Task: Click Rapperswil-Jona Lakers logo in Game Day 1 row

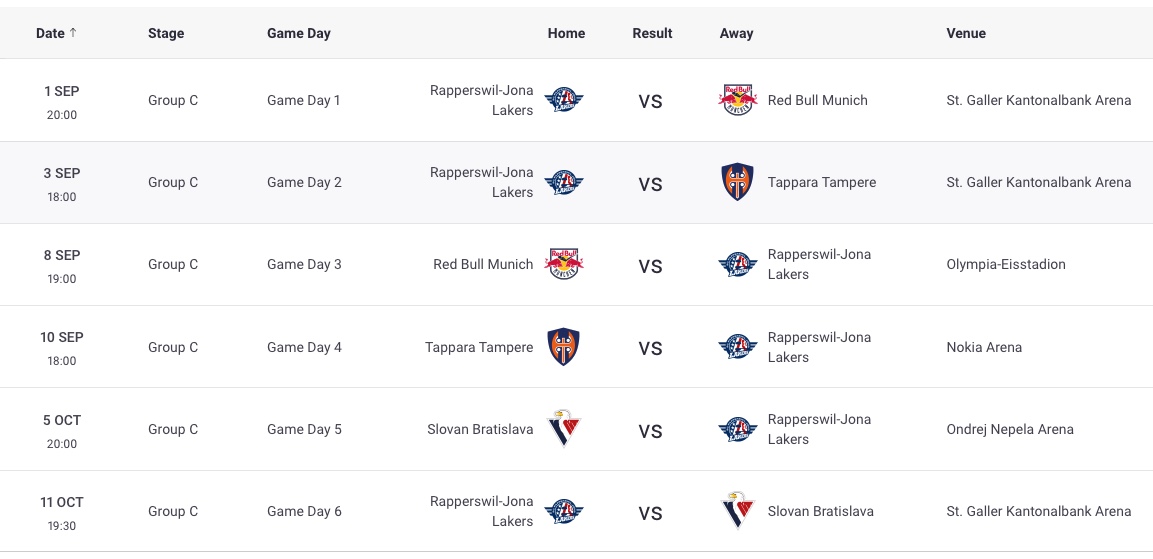Action: click(x=564, y=100)
